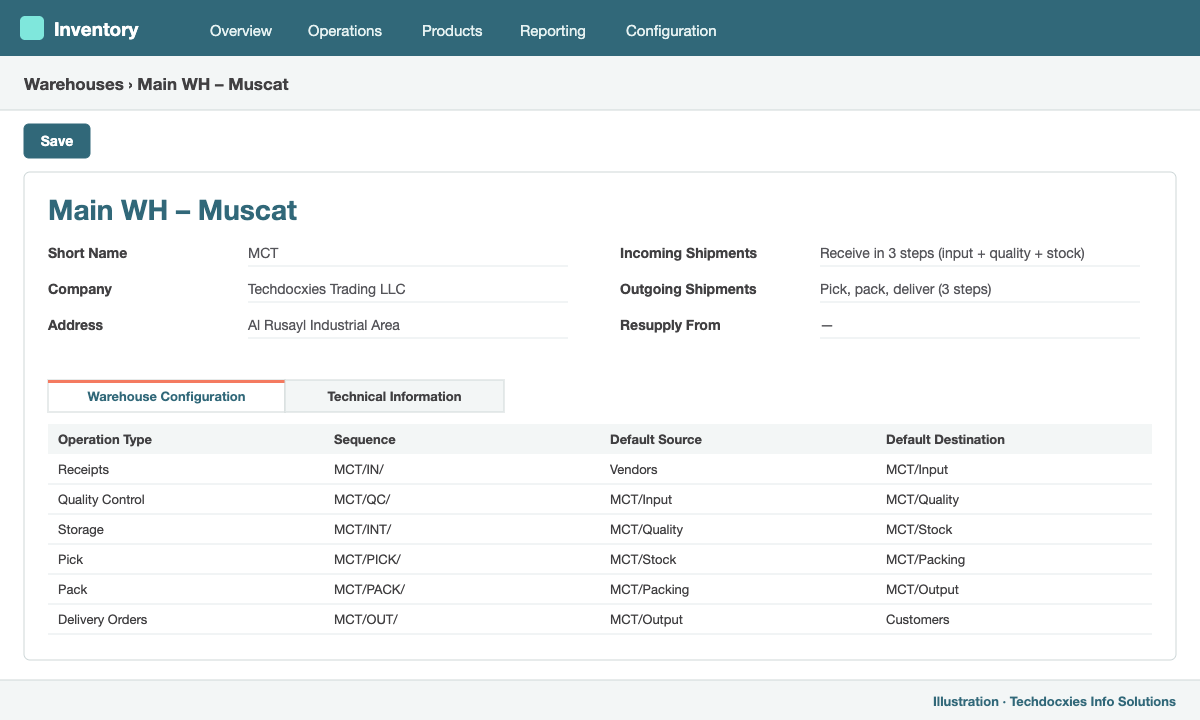The width and height of the screenshot is (1200, 720).
Task: Click the Address label
Action: (x=75, y=325)
